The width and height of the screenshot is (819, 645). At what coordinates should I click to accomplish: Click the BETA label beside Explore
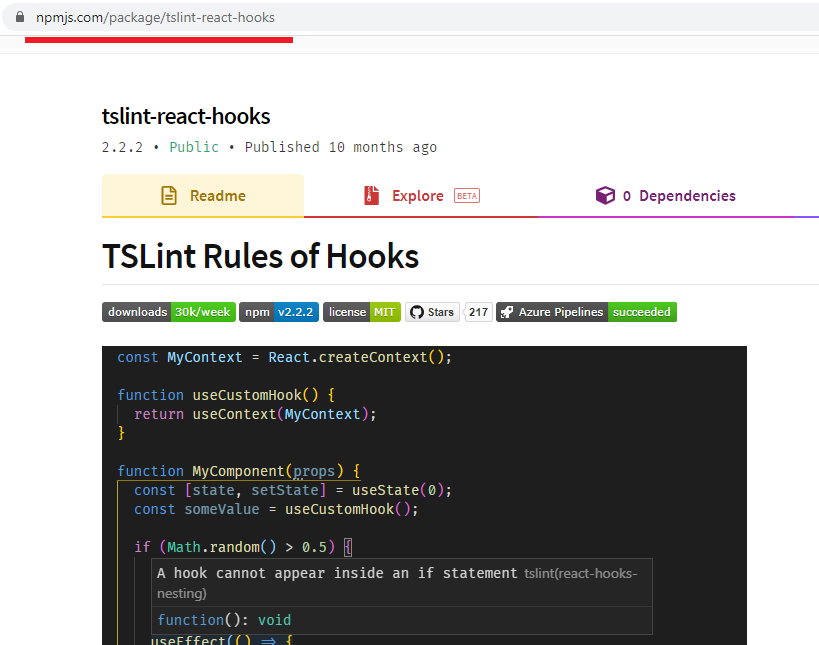467,196
